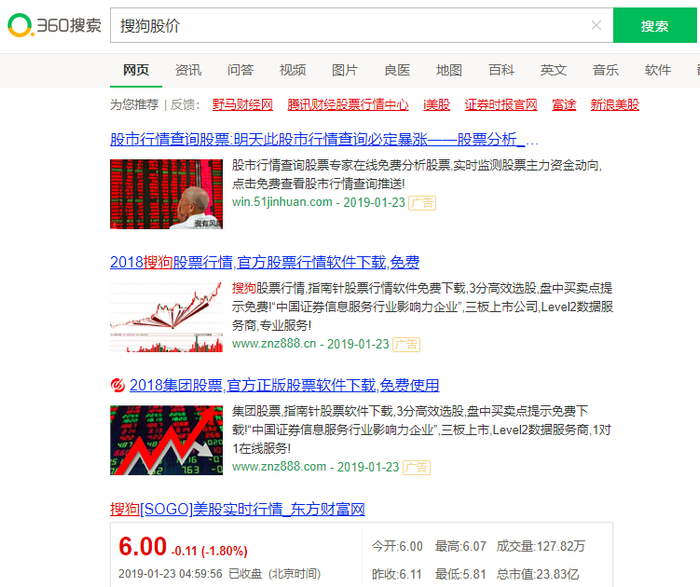Open result 搜狗[SOGO]美股实时行情_东方财富网
The width and height of the screenshot is (700, 587).
238,509
